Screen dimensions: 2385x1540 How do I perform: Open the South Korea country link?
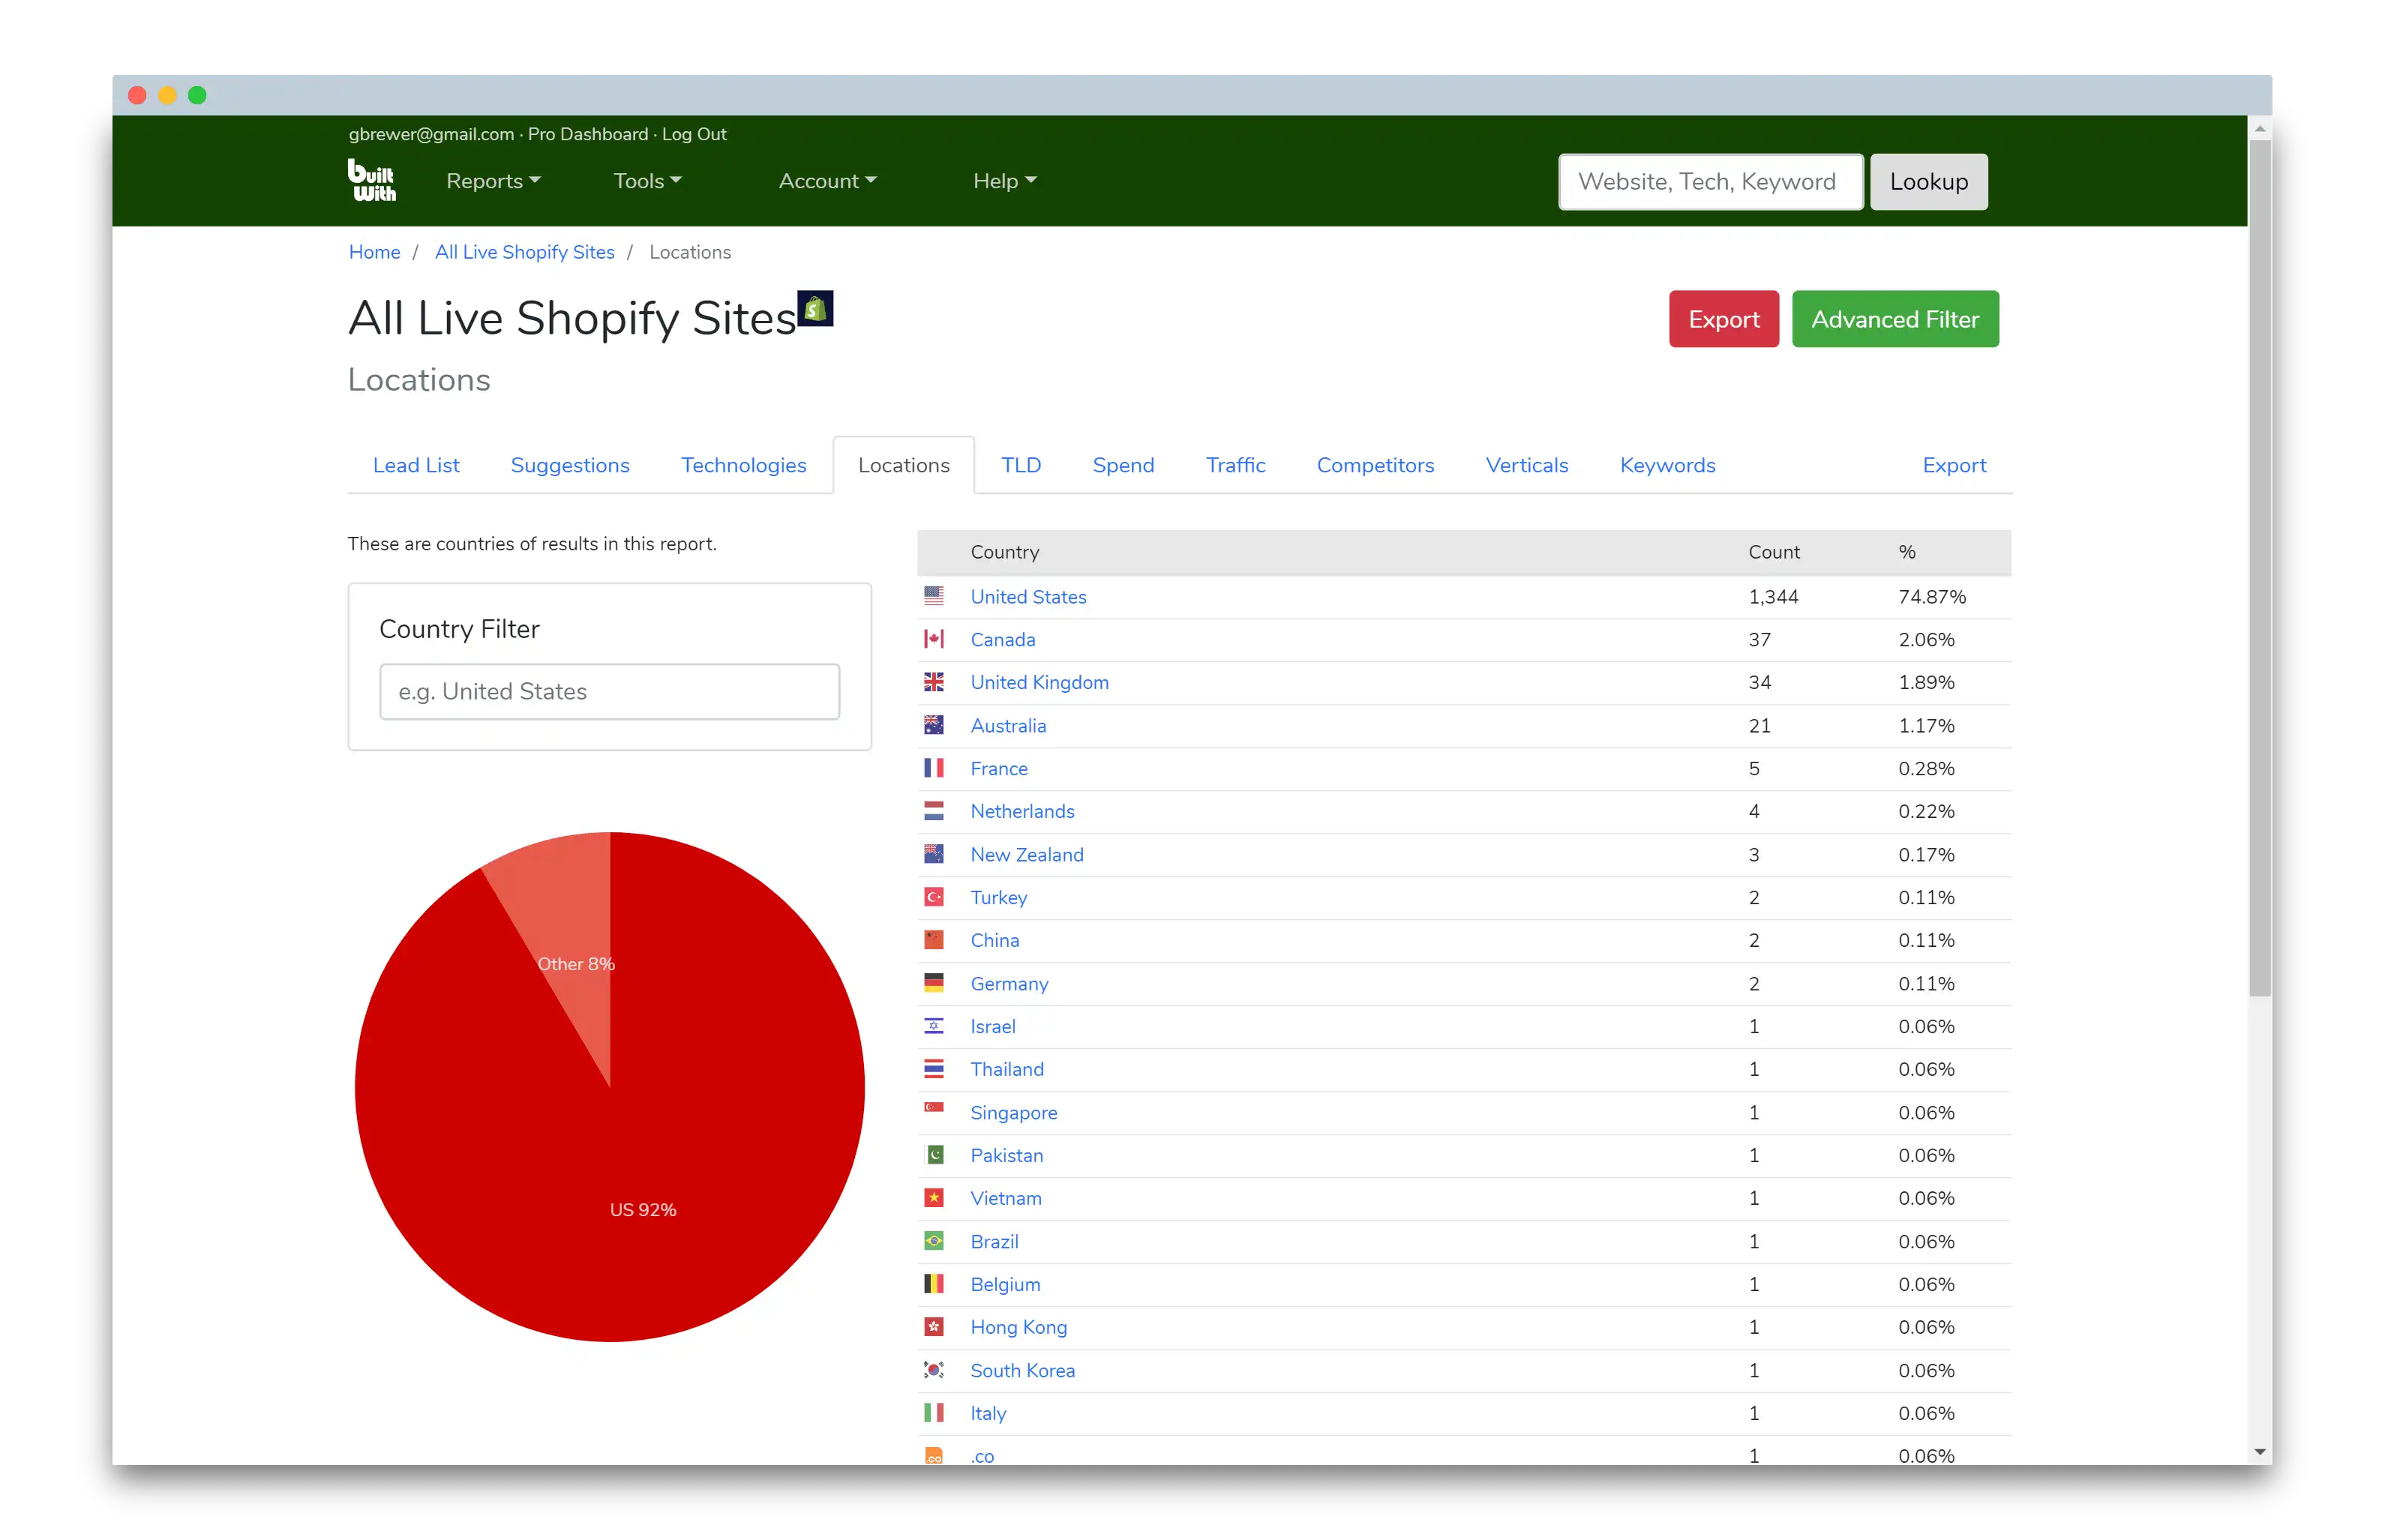(x=1022, y=1370)
